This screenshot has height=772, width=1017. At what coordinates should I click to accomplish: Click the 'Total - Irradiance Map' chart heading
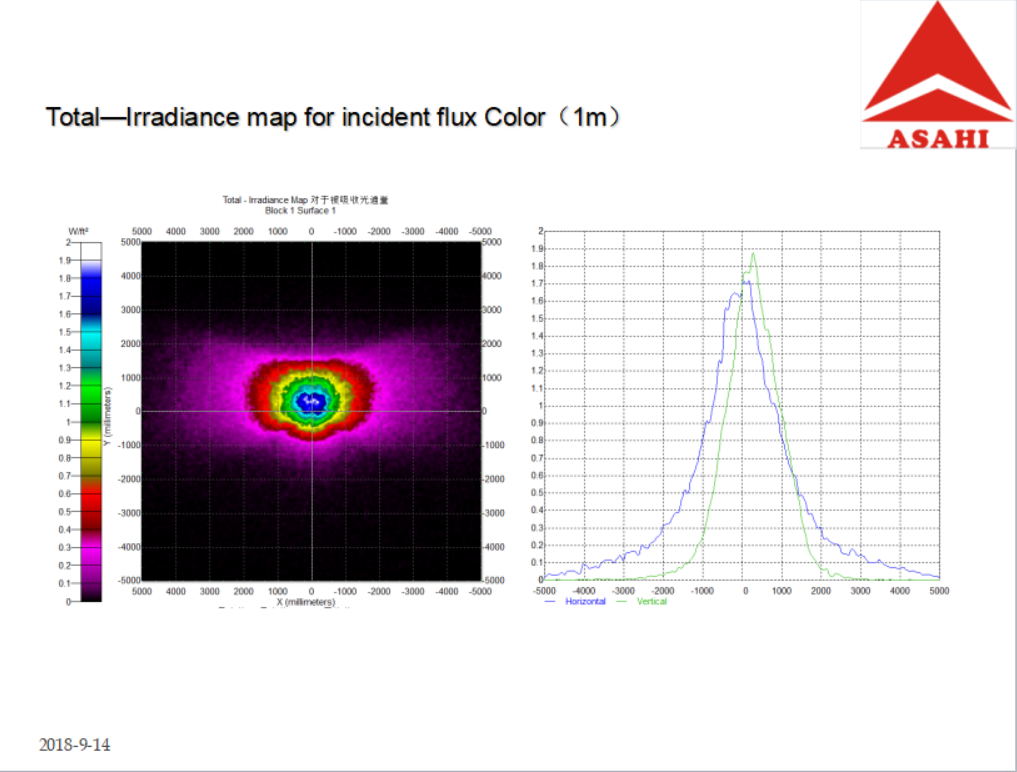[x=305, y=200]
